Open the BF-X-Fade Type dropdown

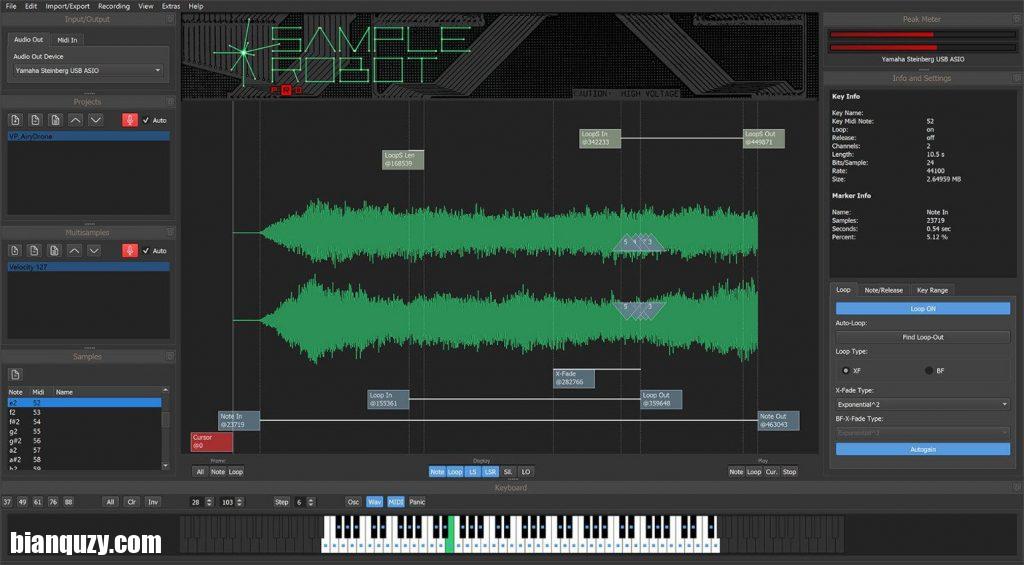923,433
